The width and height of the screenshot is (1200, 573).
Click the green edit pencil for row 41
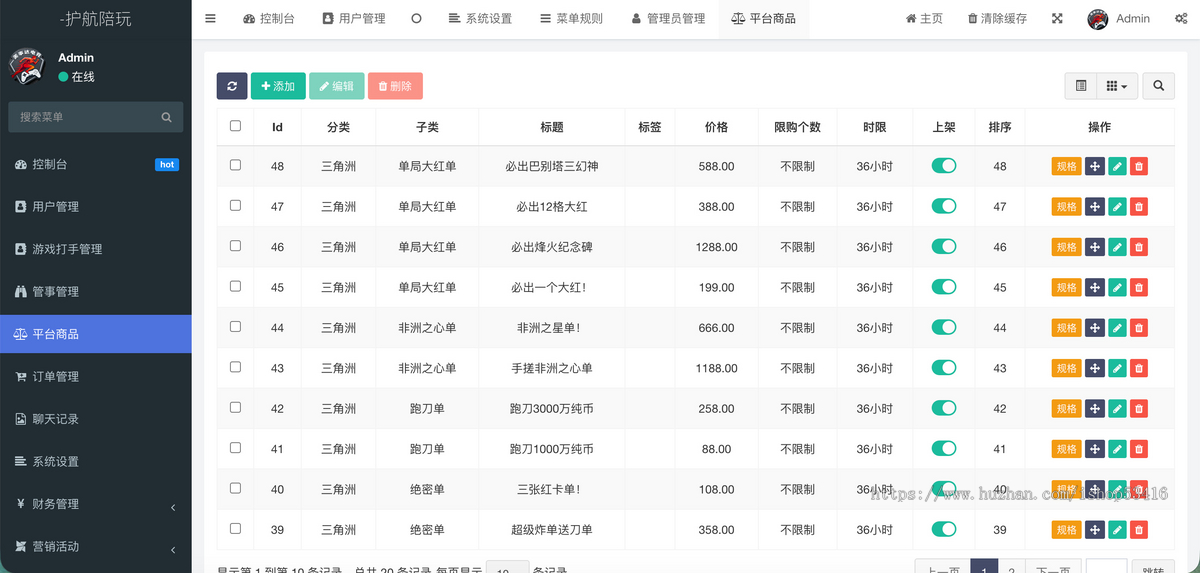(1117, 449)
